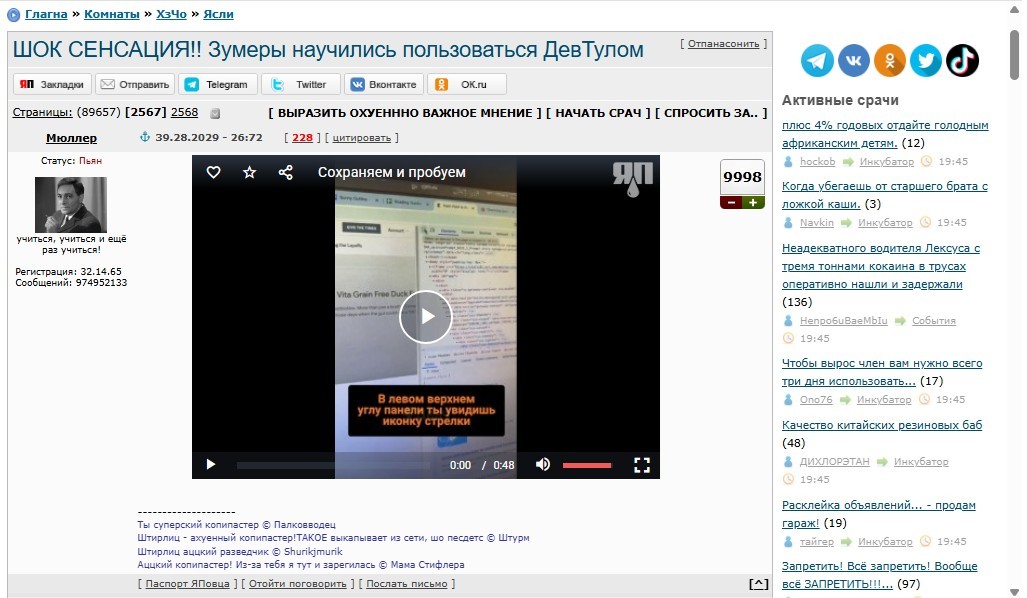Open the VK round social icon

point(853,61)
